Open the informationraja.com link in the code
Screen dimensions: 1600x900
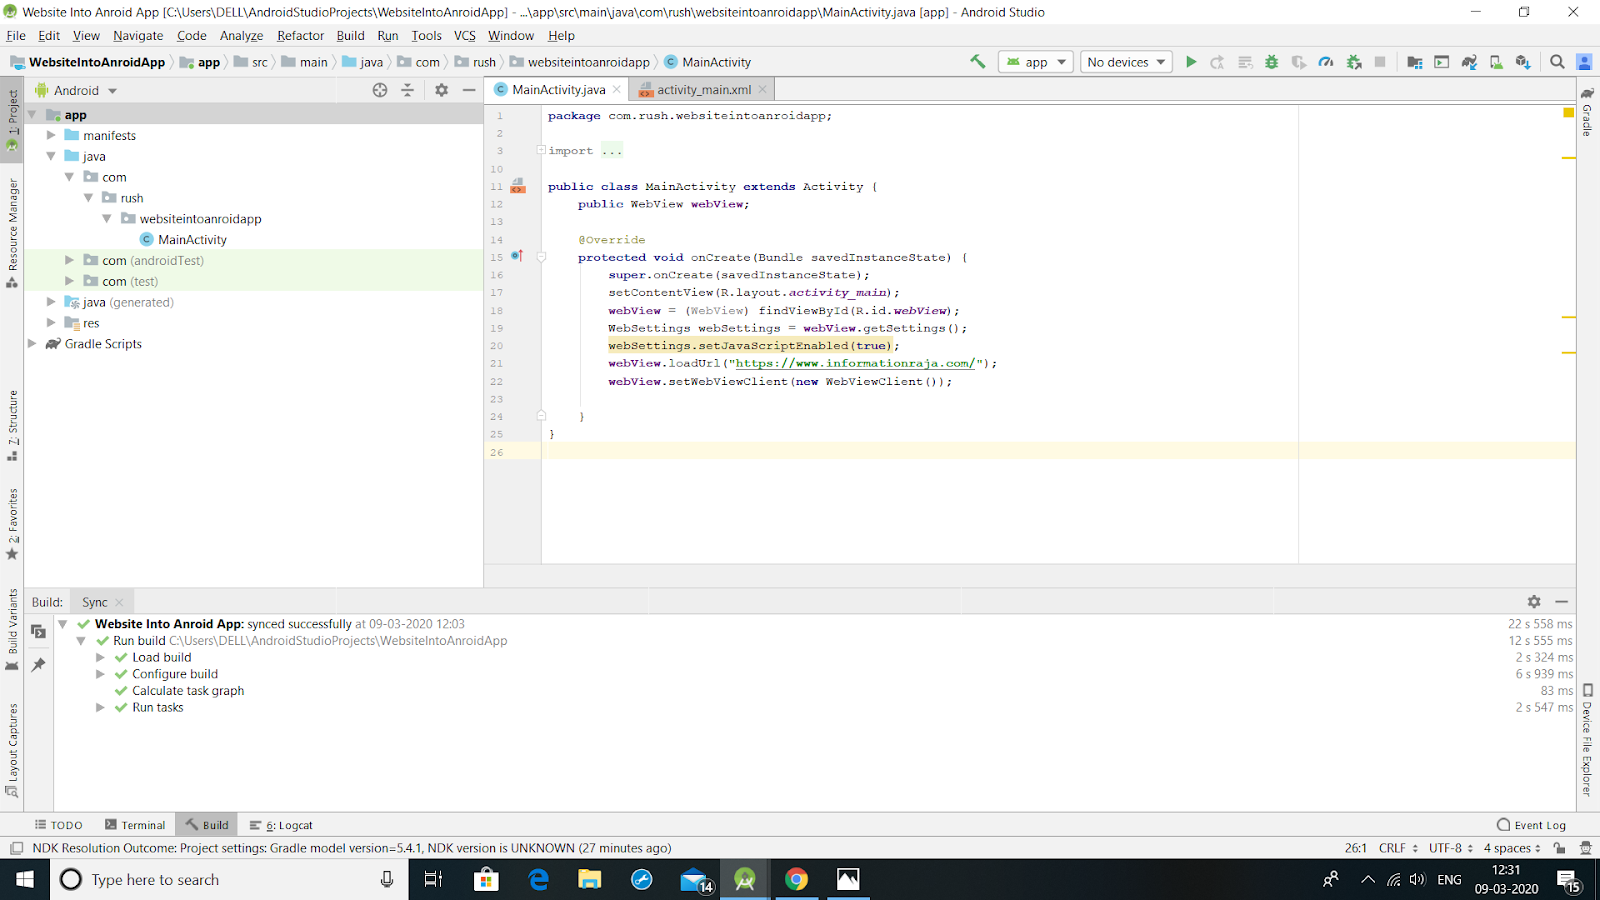click(855, 363)
